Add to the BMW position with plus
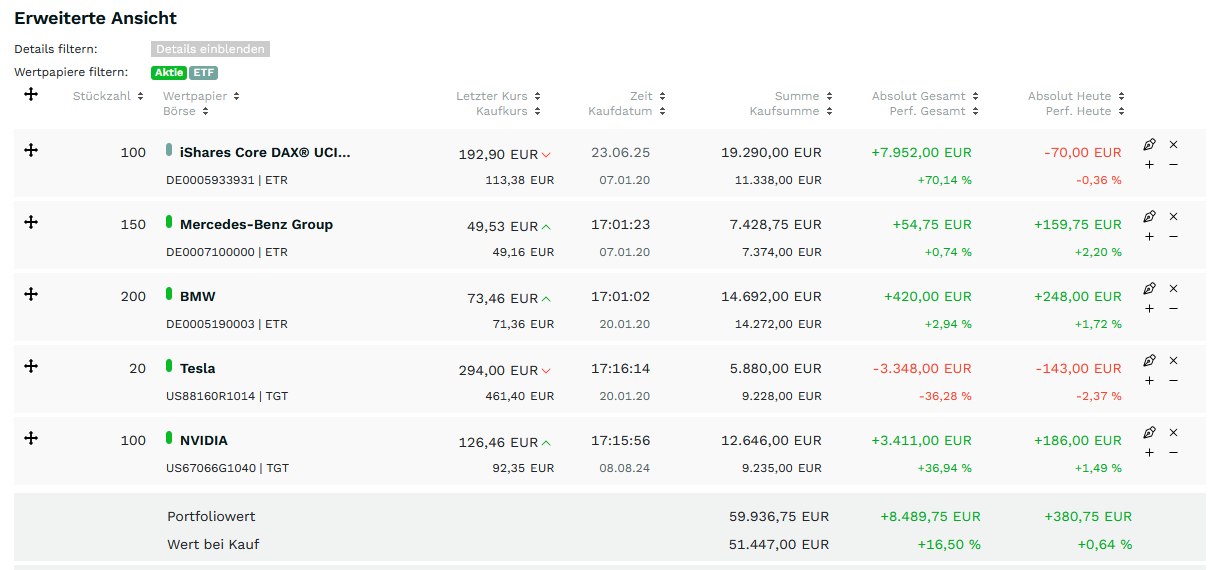1215x570 pixels. tap(1149, 308)
